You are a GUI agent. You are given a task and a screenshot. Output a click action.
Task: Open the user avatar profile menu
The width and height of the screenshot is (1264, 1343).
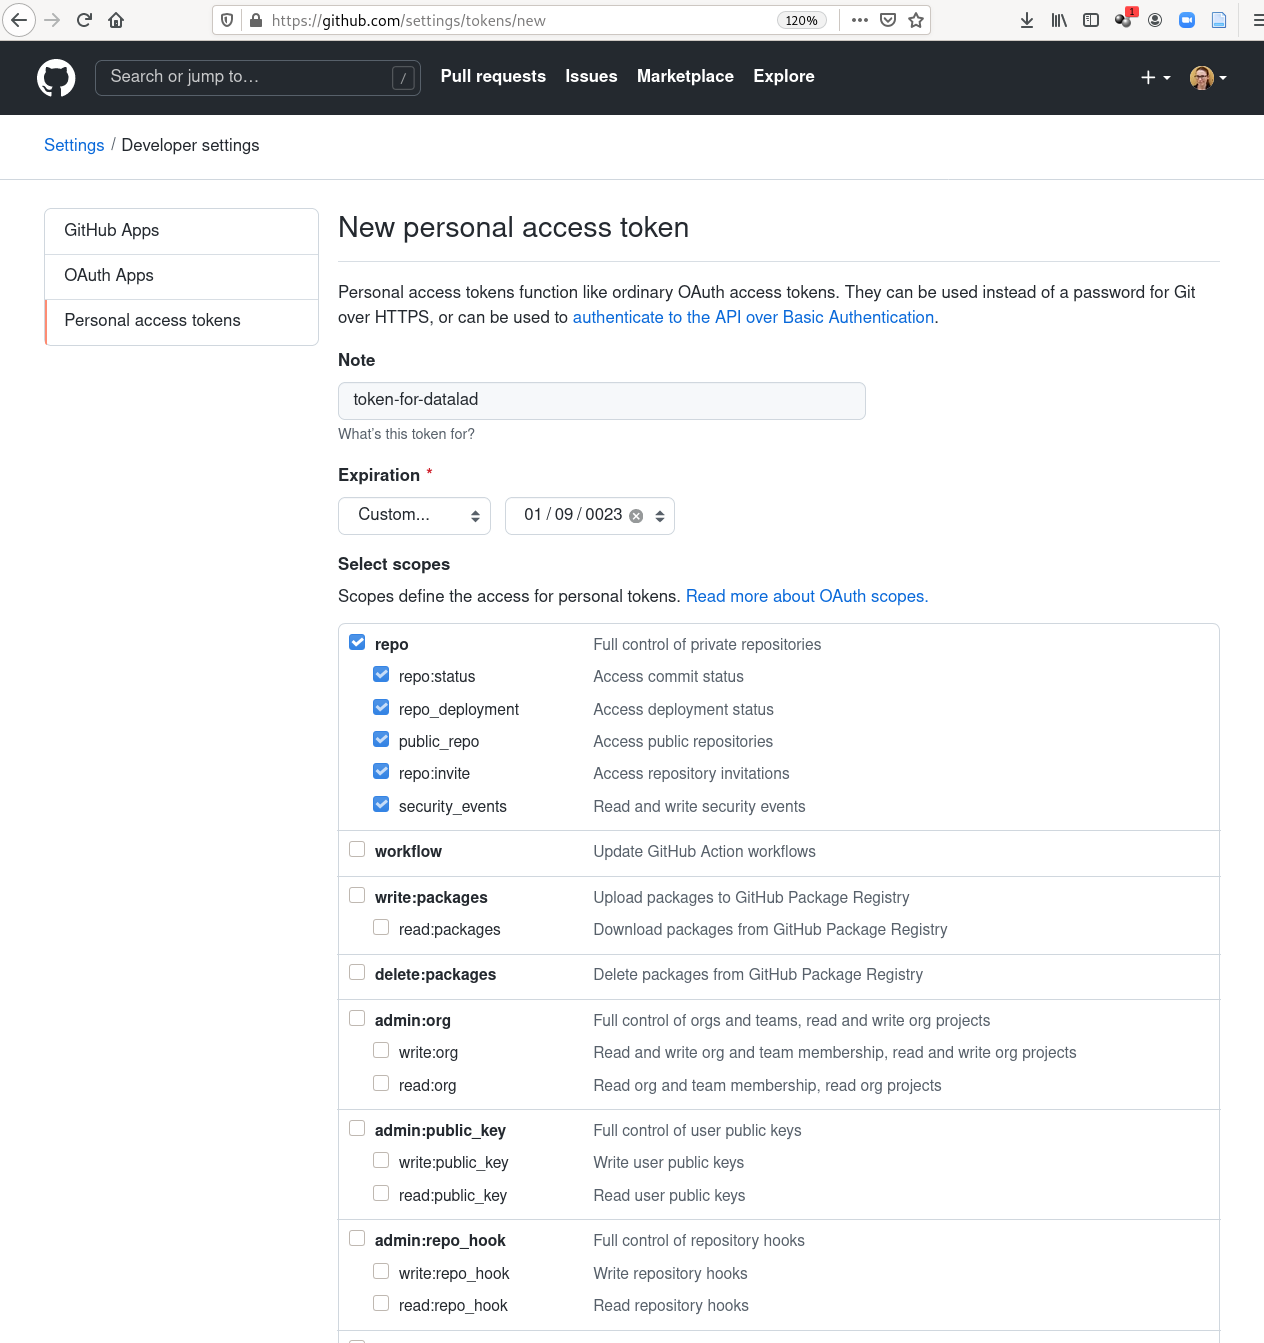tap(1207, 78)
